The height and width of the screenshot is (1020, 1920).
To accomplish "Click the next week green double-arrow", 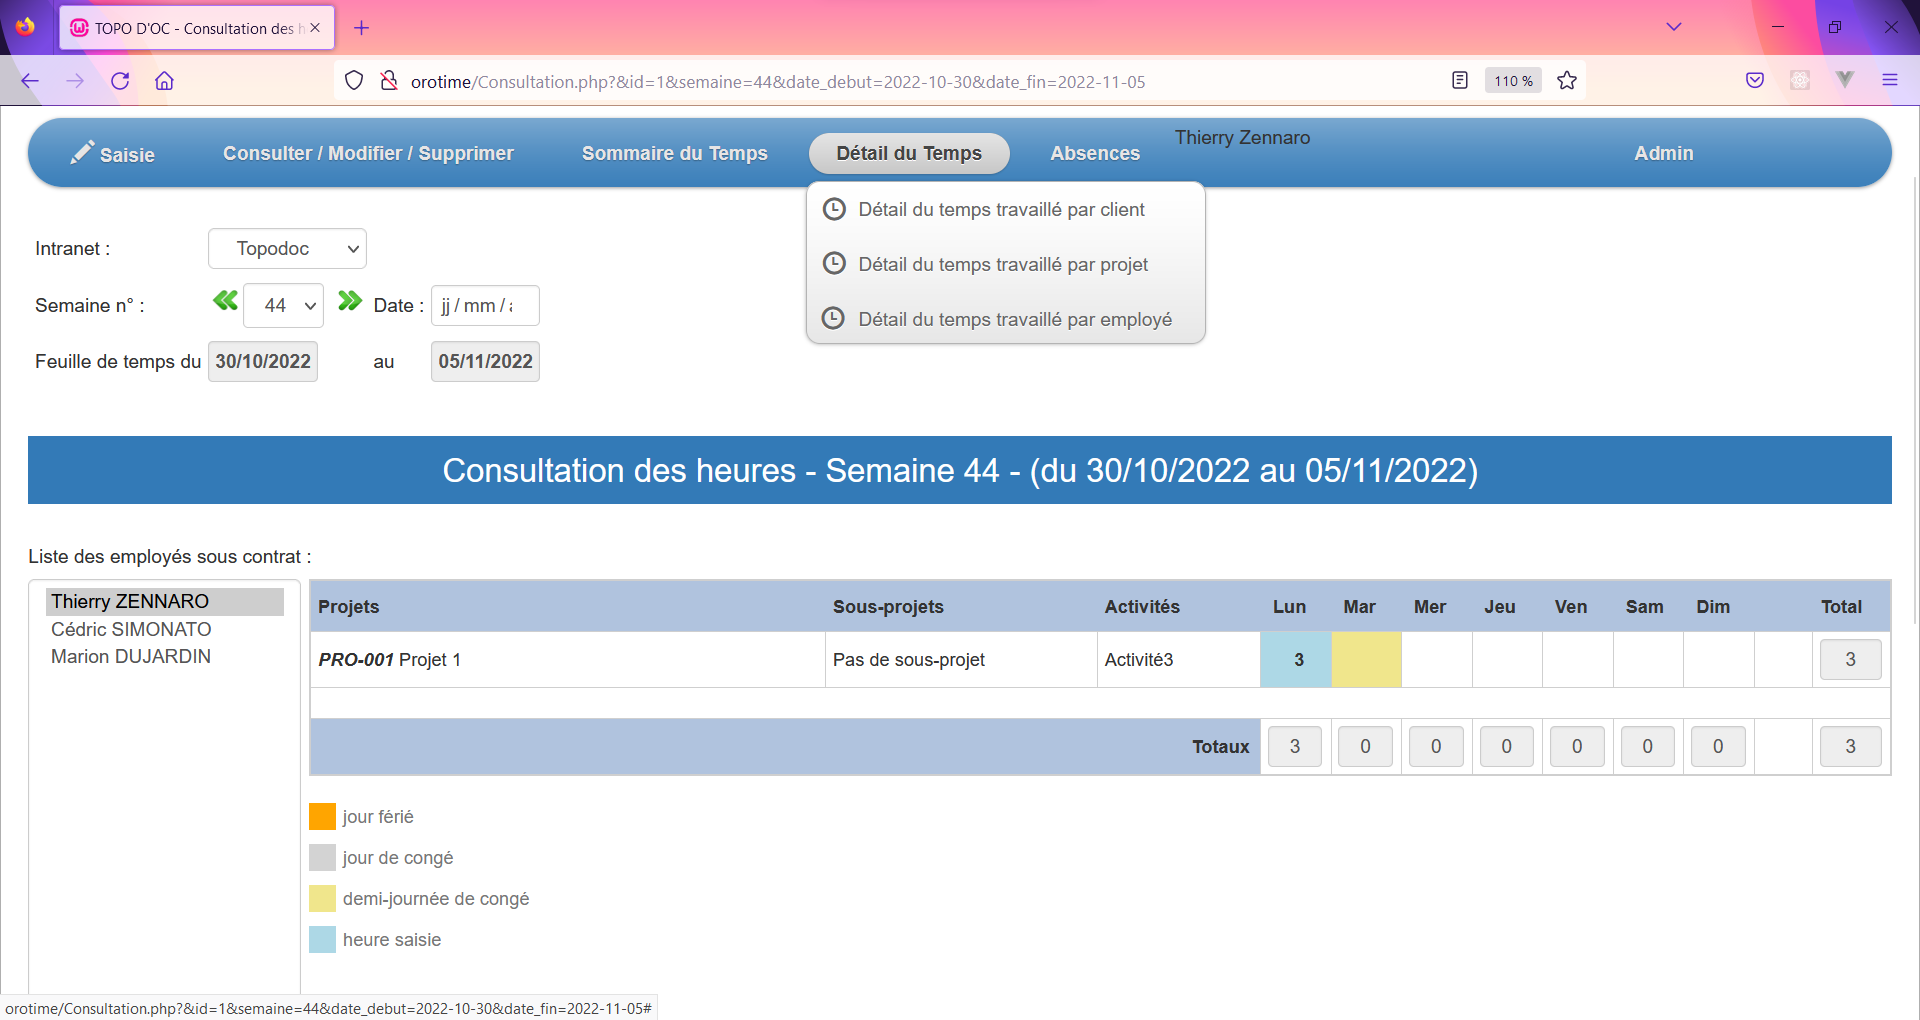I will click(349, 301).
